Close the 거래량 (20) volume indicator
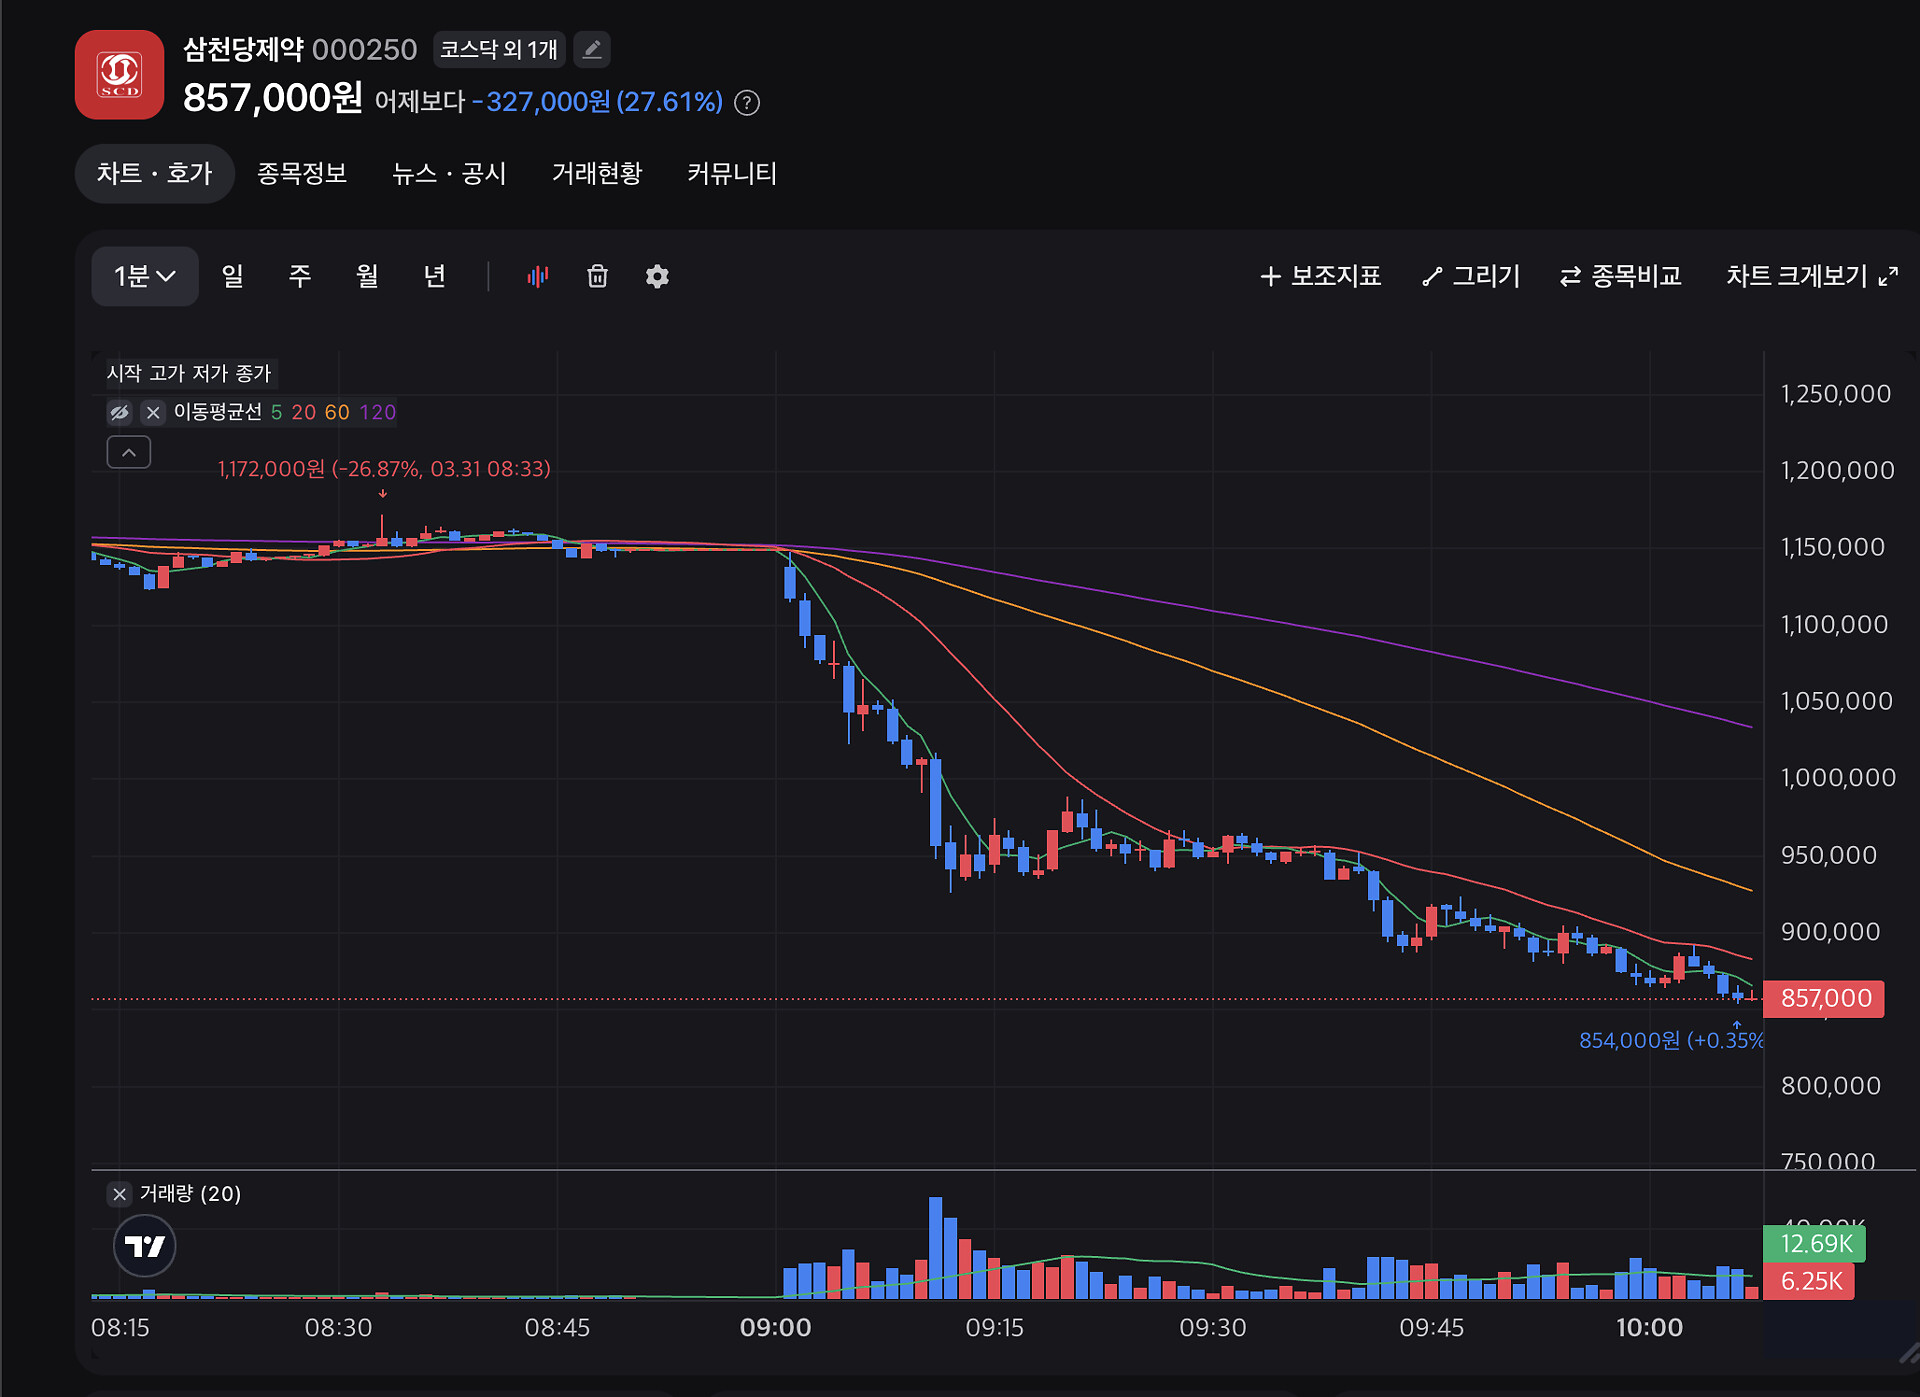The image size is (1920, 1397). pos(120,1194)
